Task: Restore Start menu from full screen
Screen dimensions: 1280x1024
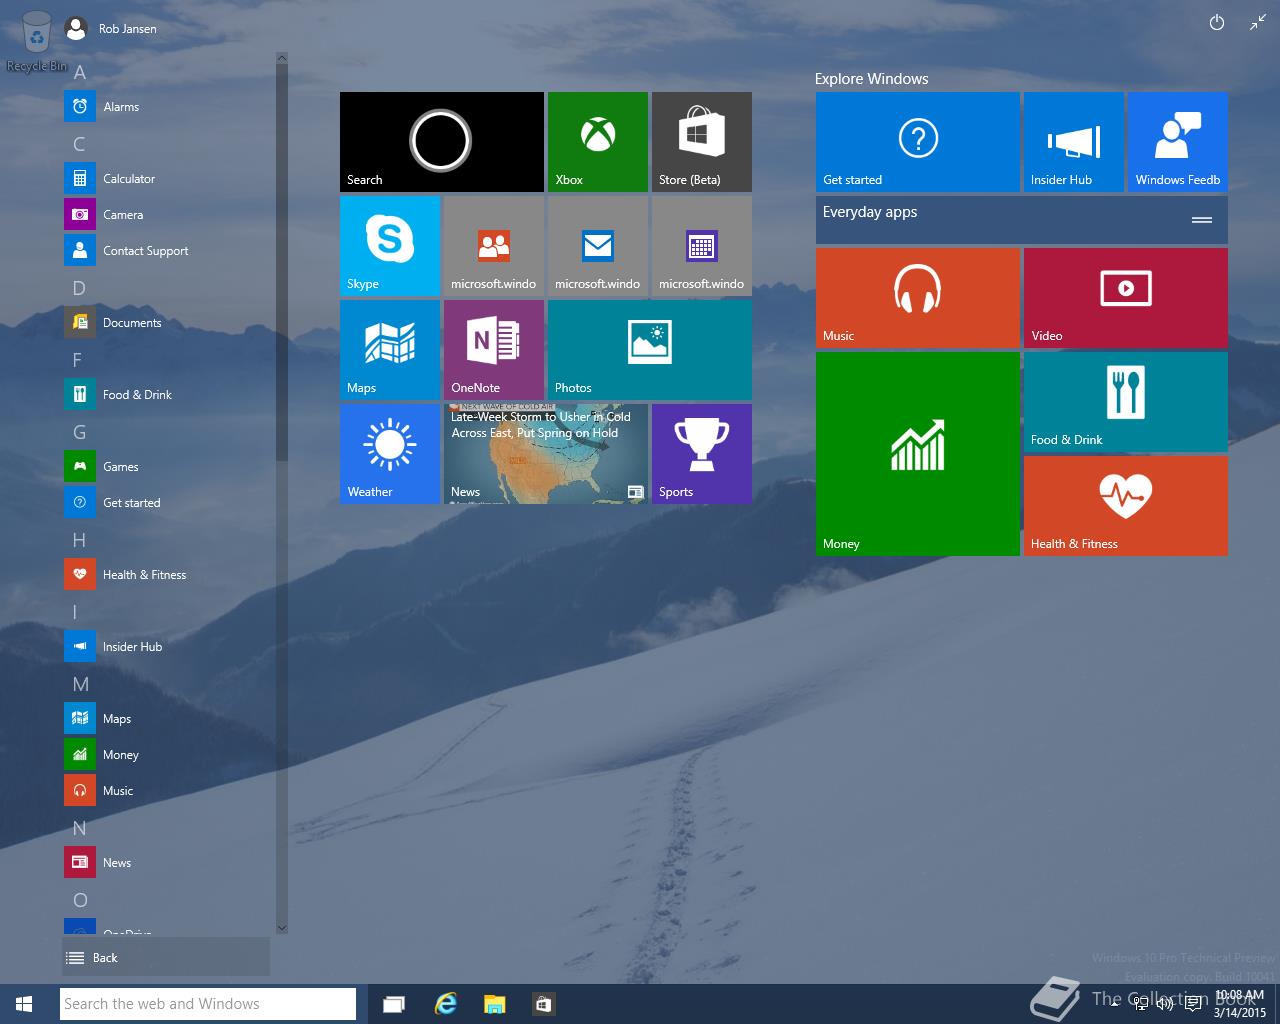Action: pyautogui.click(x=1258, y=23)
